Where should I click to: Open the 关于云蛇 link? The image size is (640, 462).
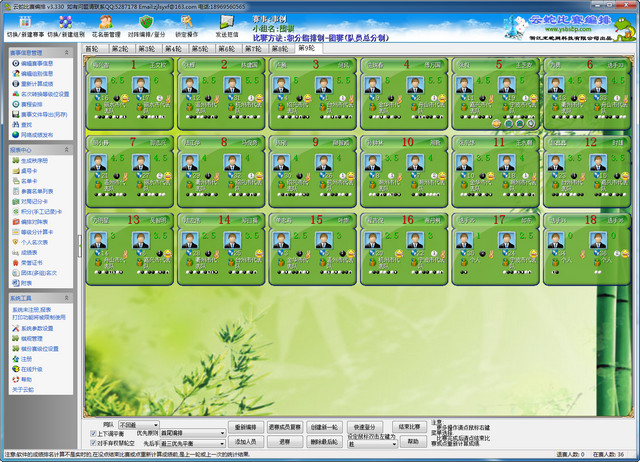tap(23, 389)
